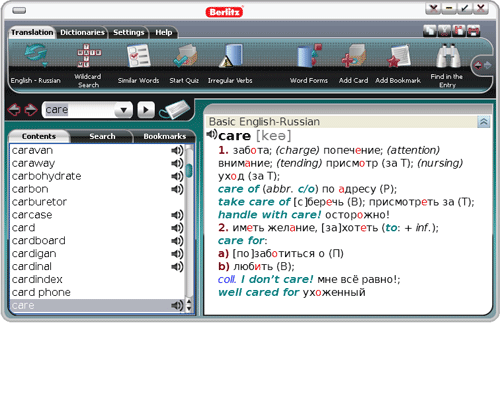Collapse the Basic English-Russian dictionary section

pyautogui.click(x=483, y=122)
